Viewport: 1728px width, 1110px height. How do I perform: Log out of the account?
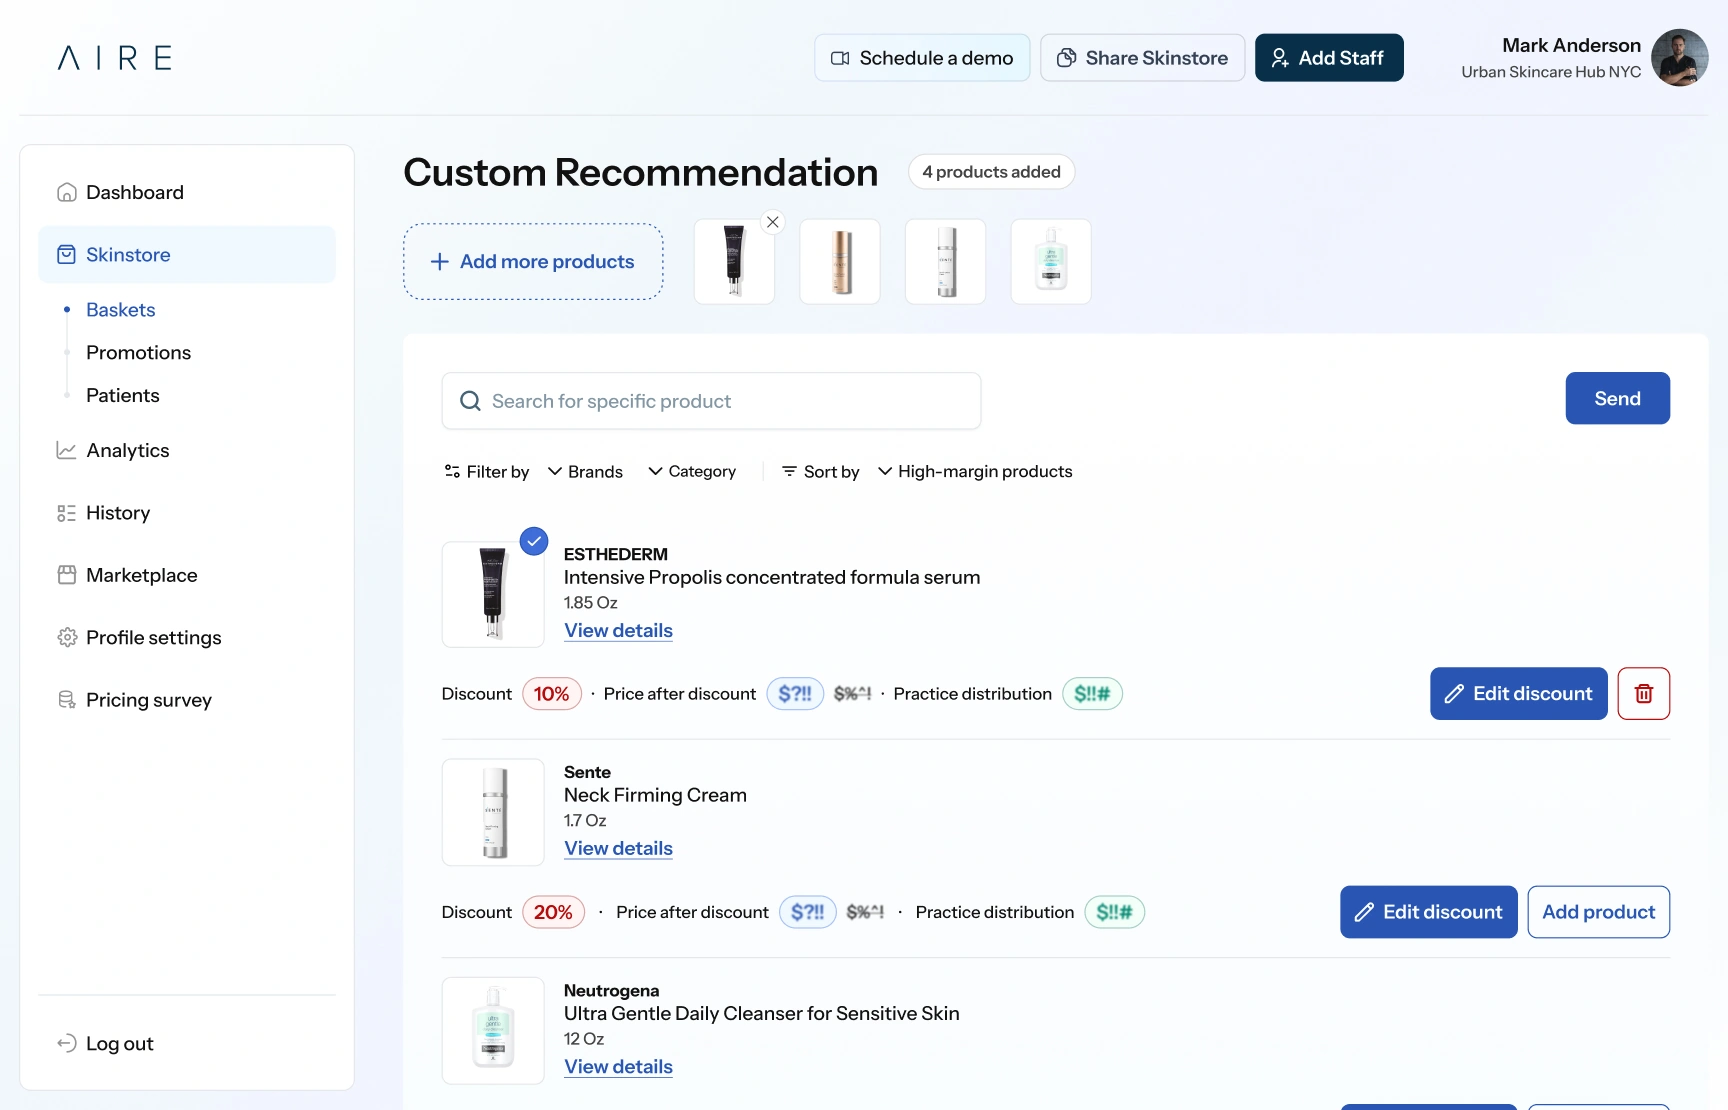119,1043
